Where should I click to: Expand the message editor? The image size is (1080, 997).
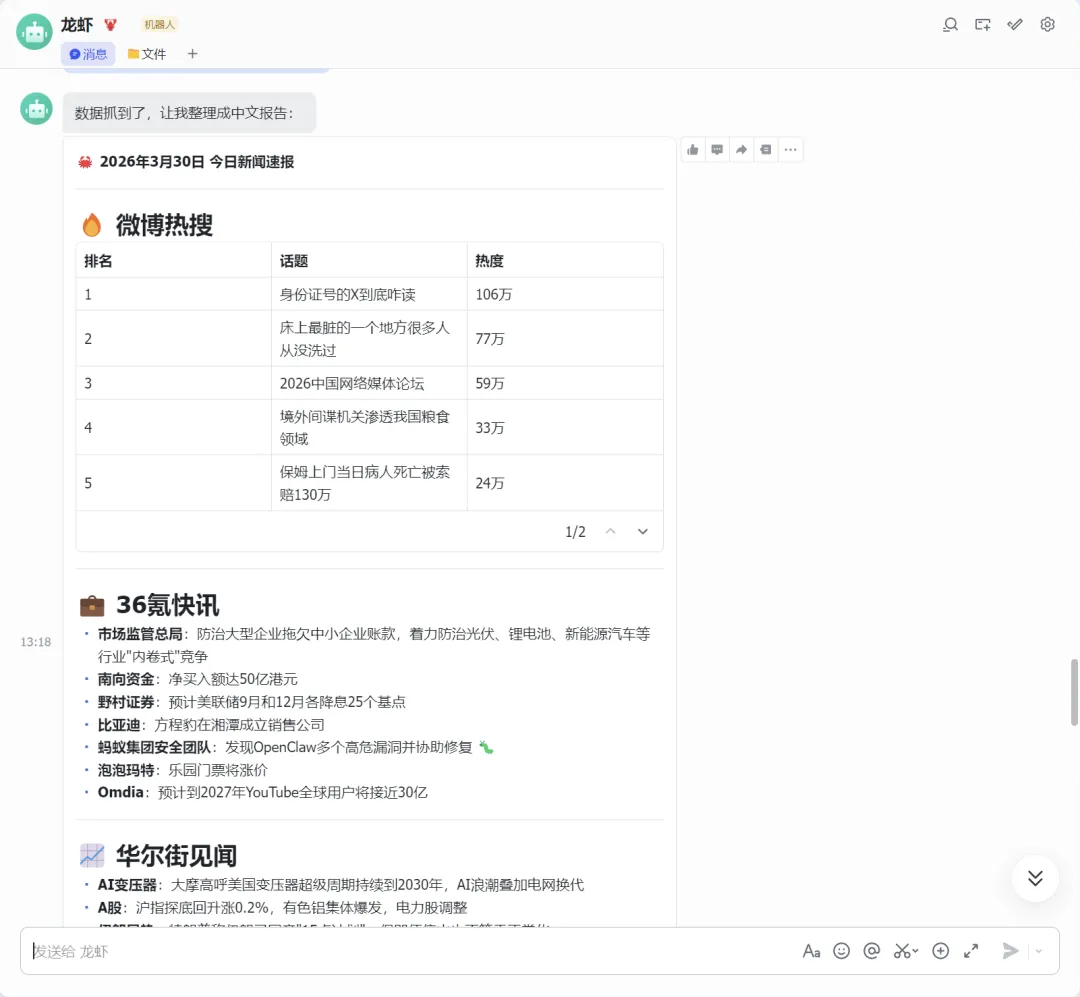point(970,951)
